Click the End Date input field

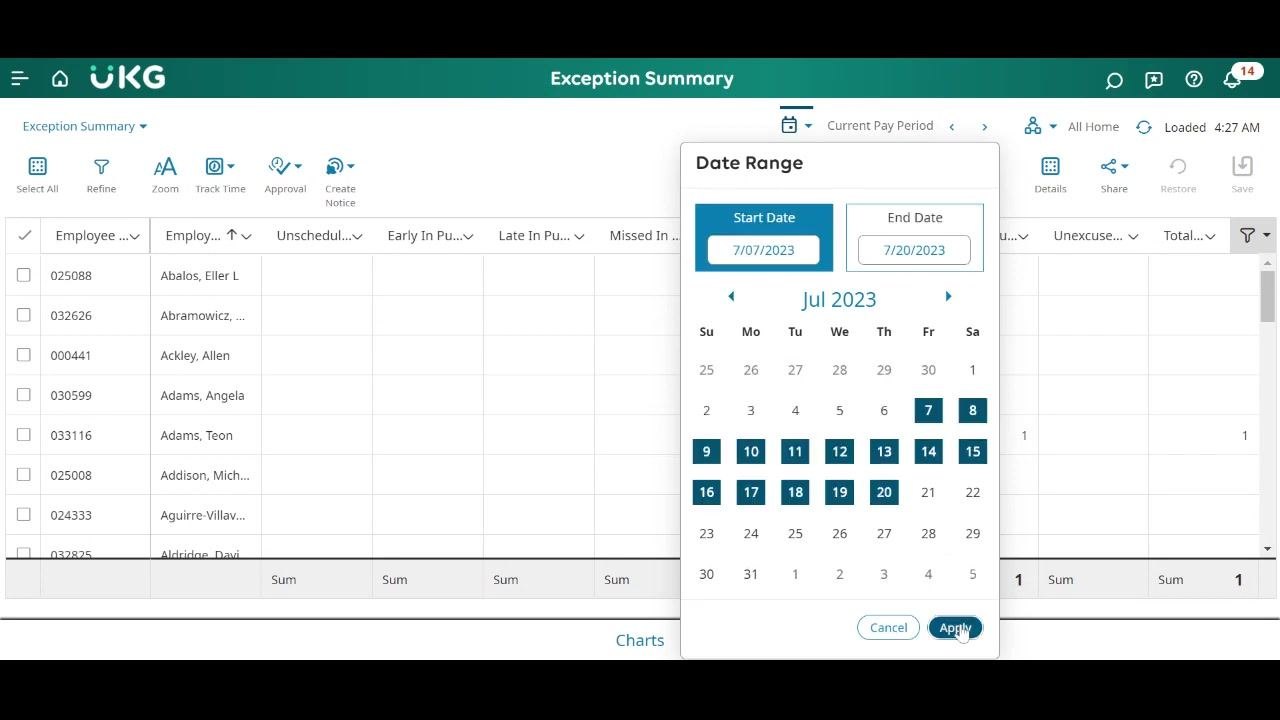coord(915,250)
